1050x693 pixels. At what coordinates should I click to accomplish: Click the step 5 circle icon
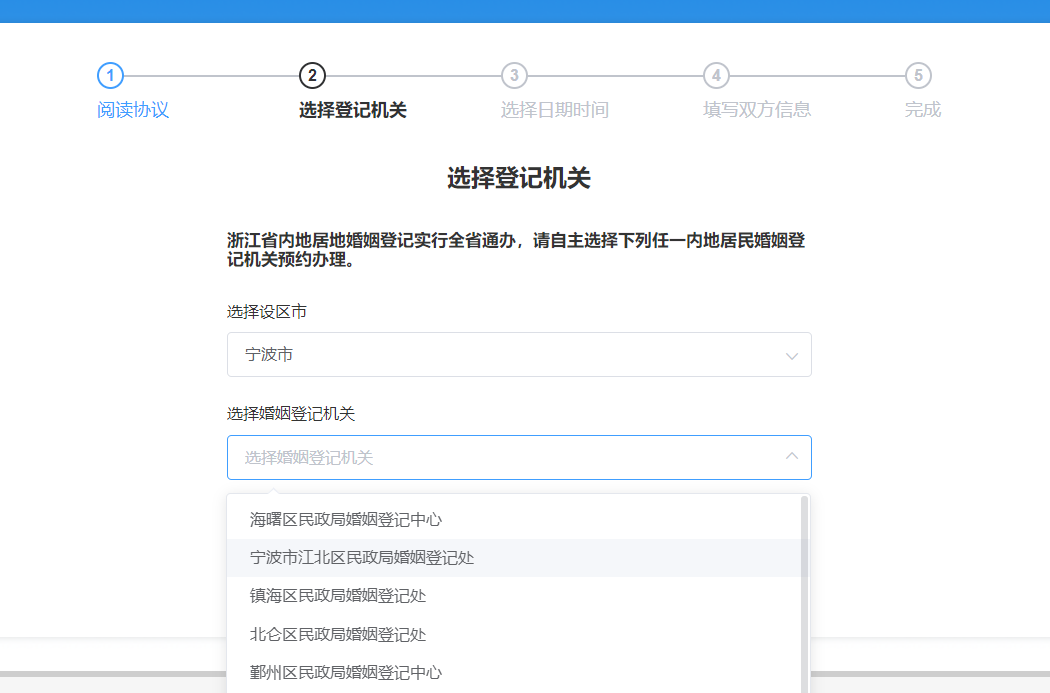pos(918,75)
